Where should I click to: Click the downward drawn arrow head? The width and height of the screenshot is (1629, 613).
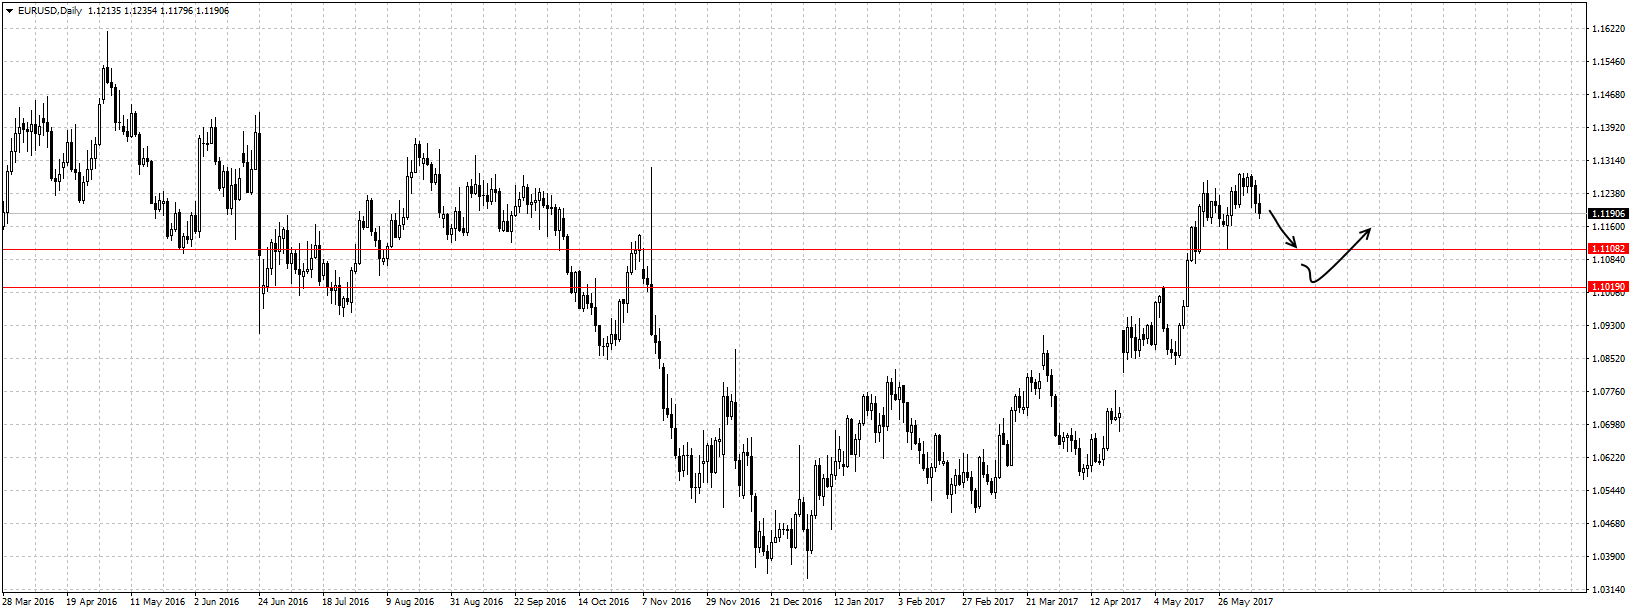tap(1293, 243)
